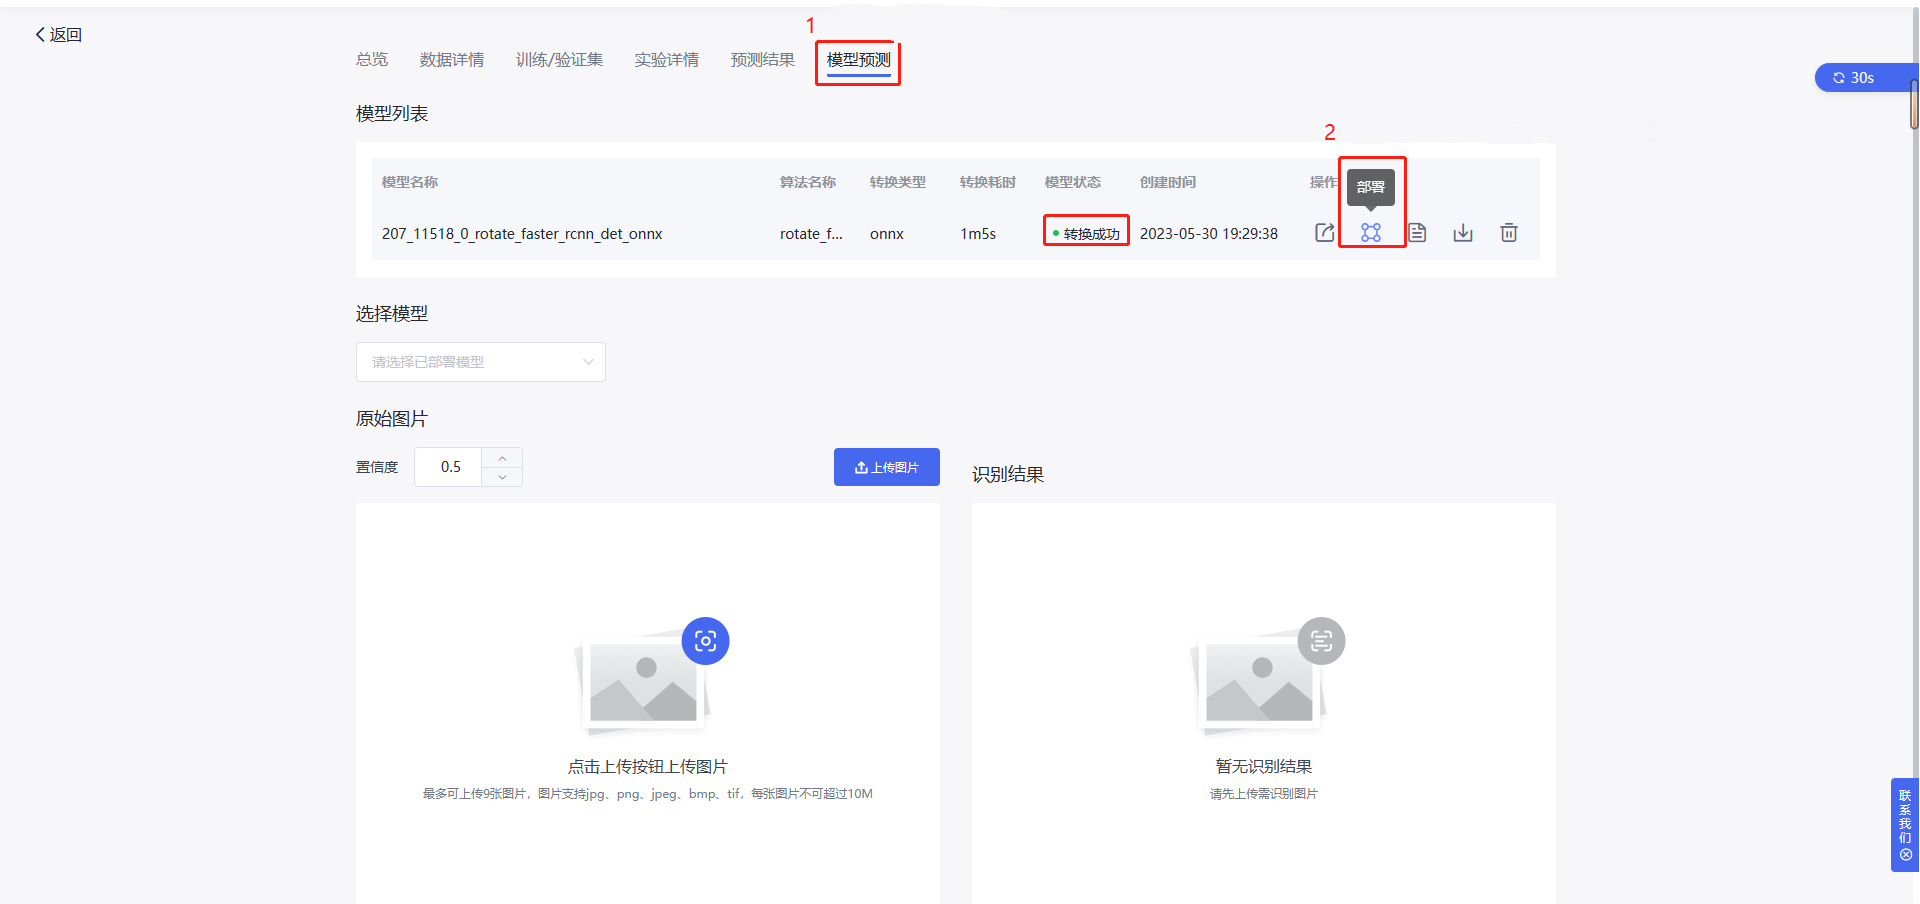Close the 联系我们 widget with its X
This screenshot has width=1920, height=904.
click(x=1905, y=855)
